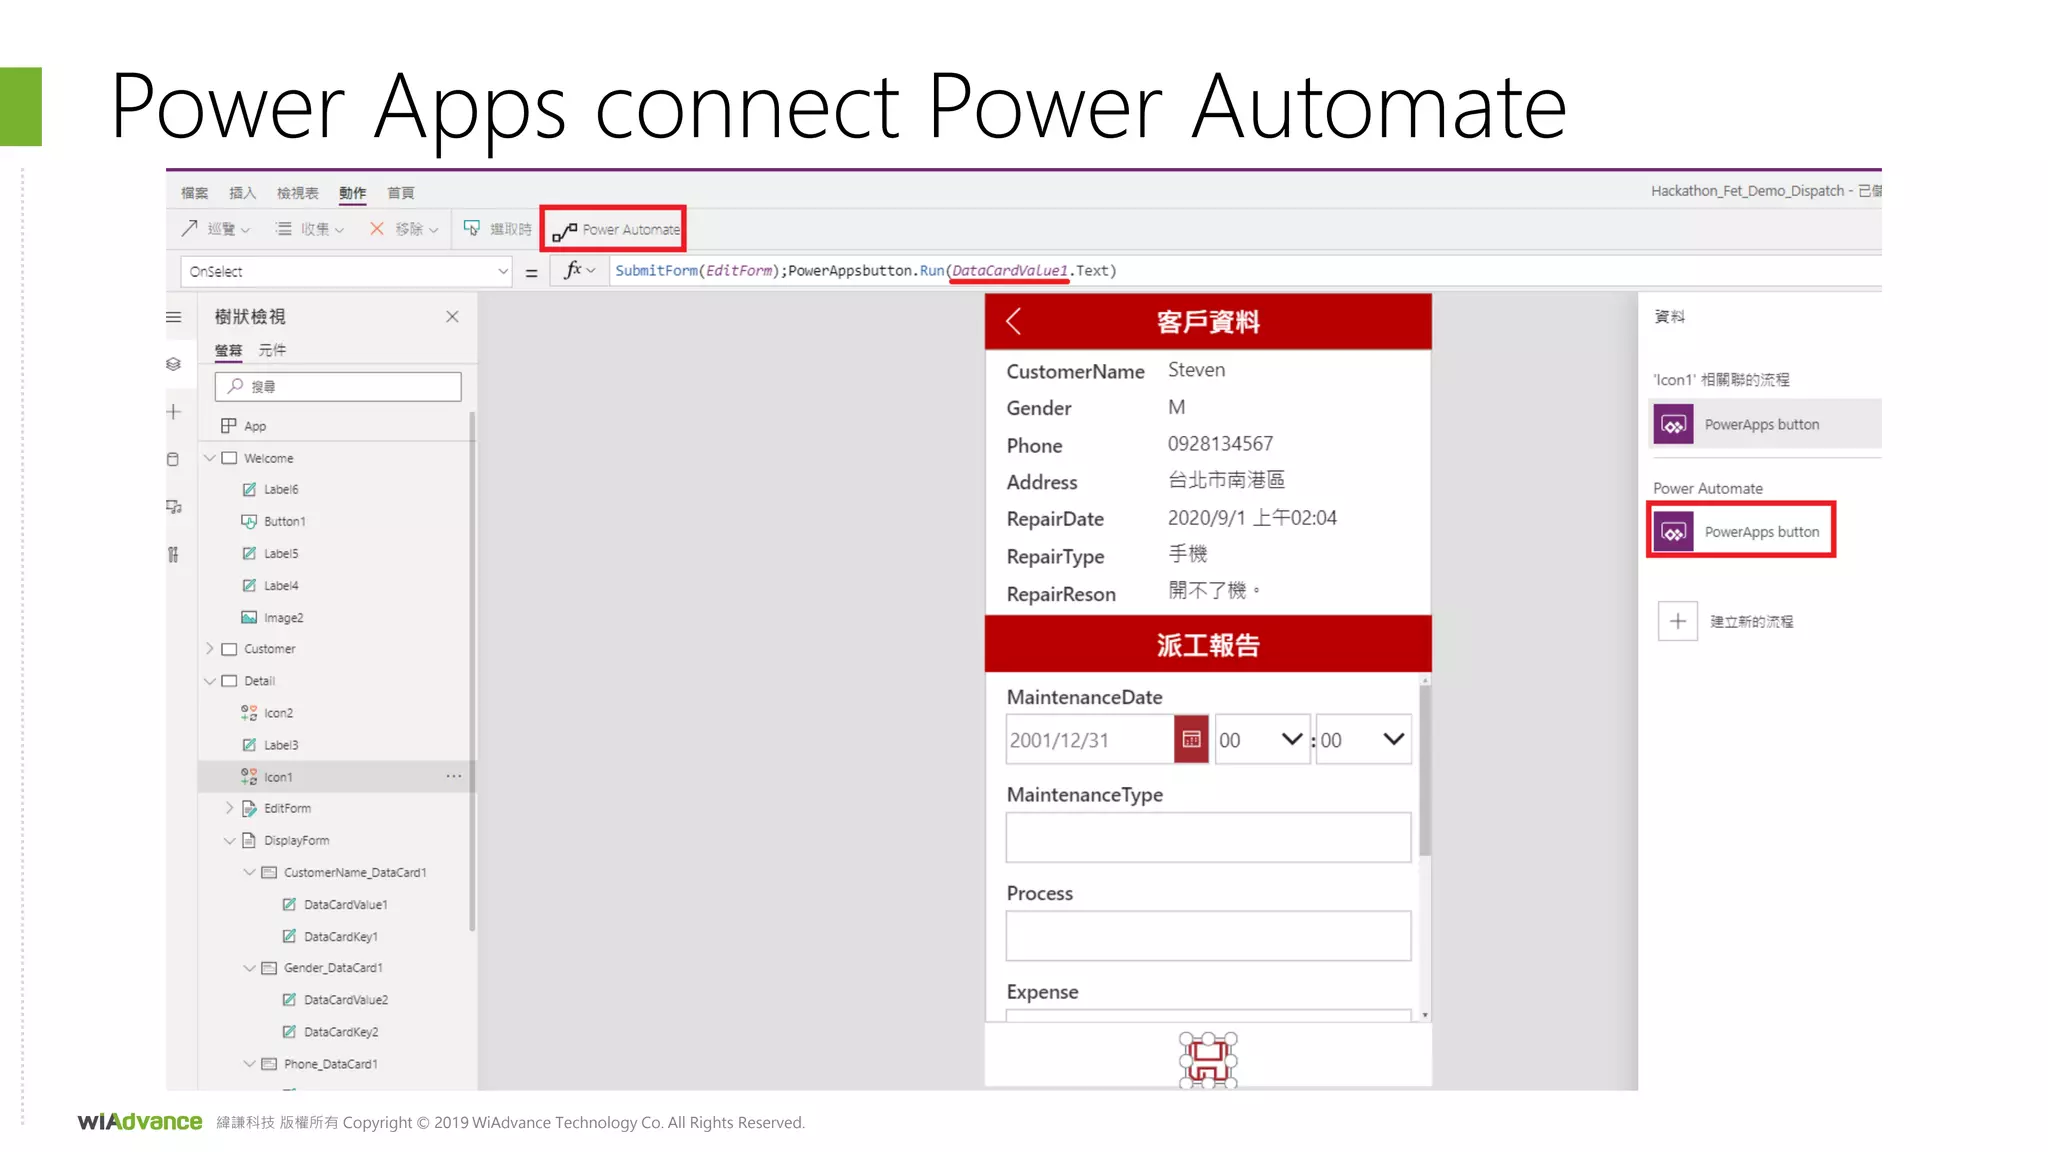This screenshot has width=2048, height=1152.
Task: Switch to the 檢視表 tab
Action: click(297, 193)
